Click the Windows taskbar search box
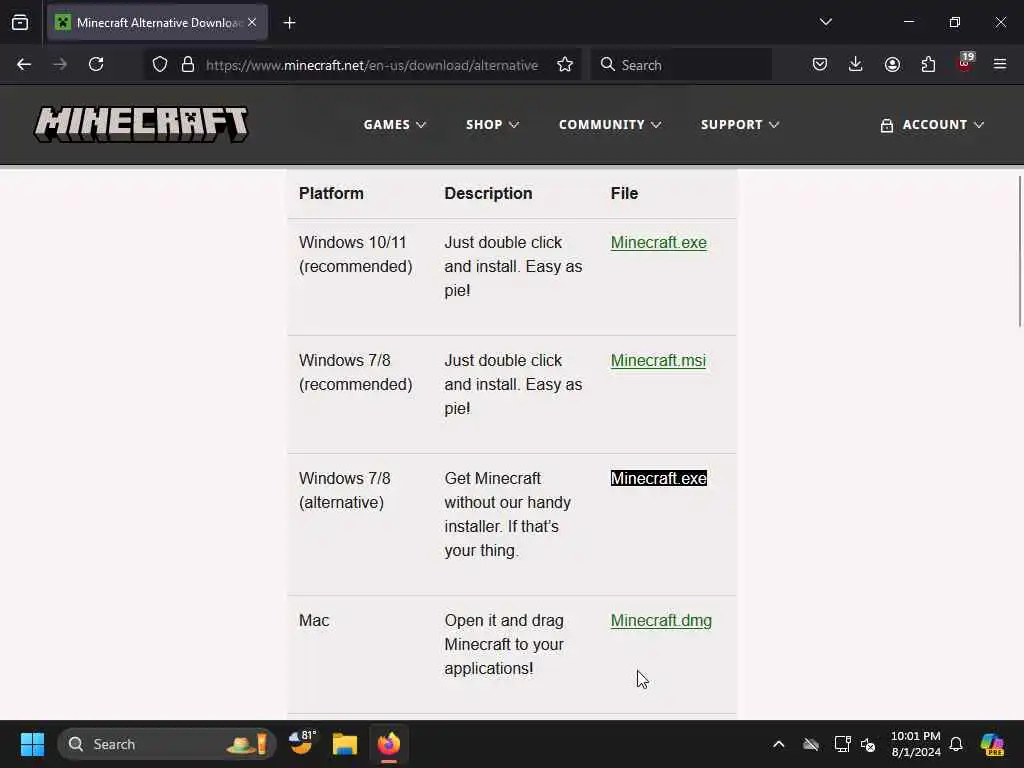The height and width of the screenshot is (768, 1024). tap(167, 744)
